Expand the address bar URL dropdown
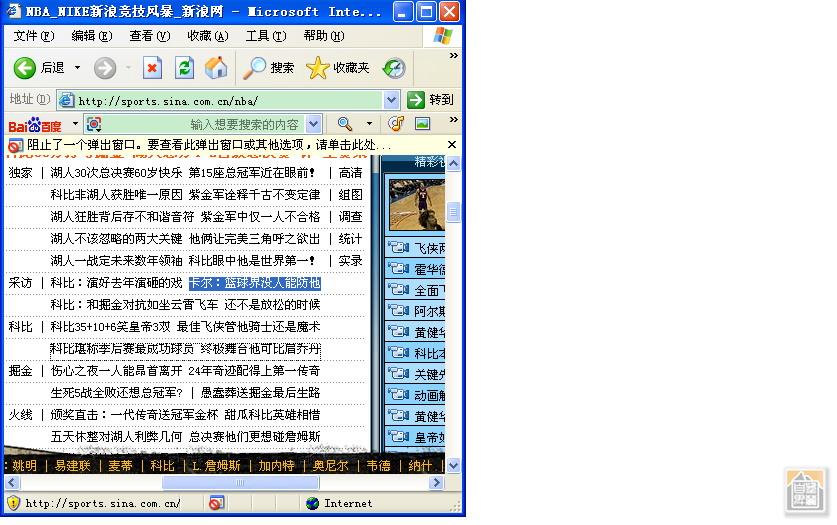The height and width of the screenshot is (525, 837). 391,100
